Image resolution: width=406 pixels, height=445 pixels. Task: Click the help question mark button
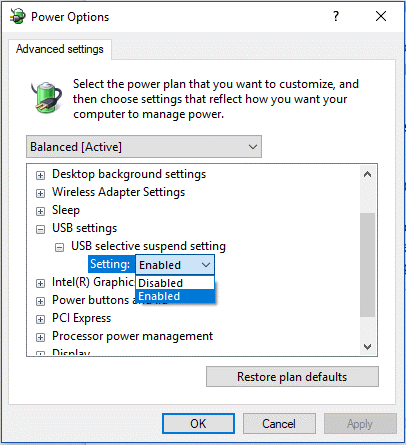coord(336,16)
